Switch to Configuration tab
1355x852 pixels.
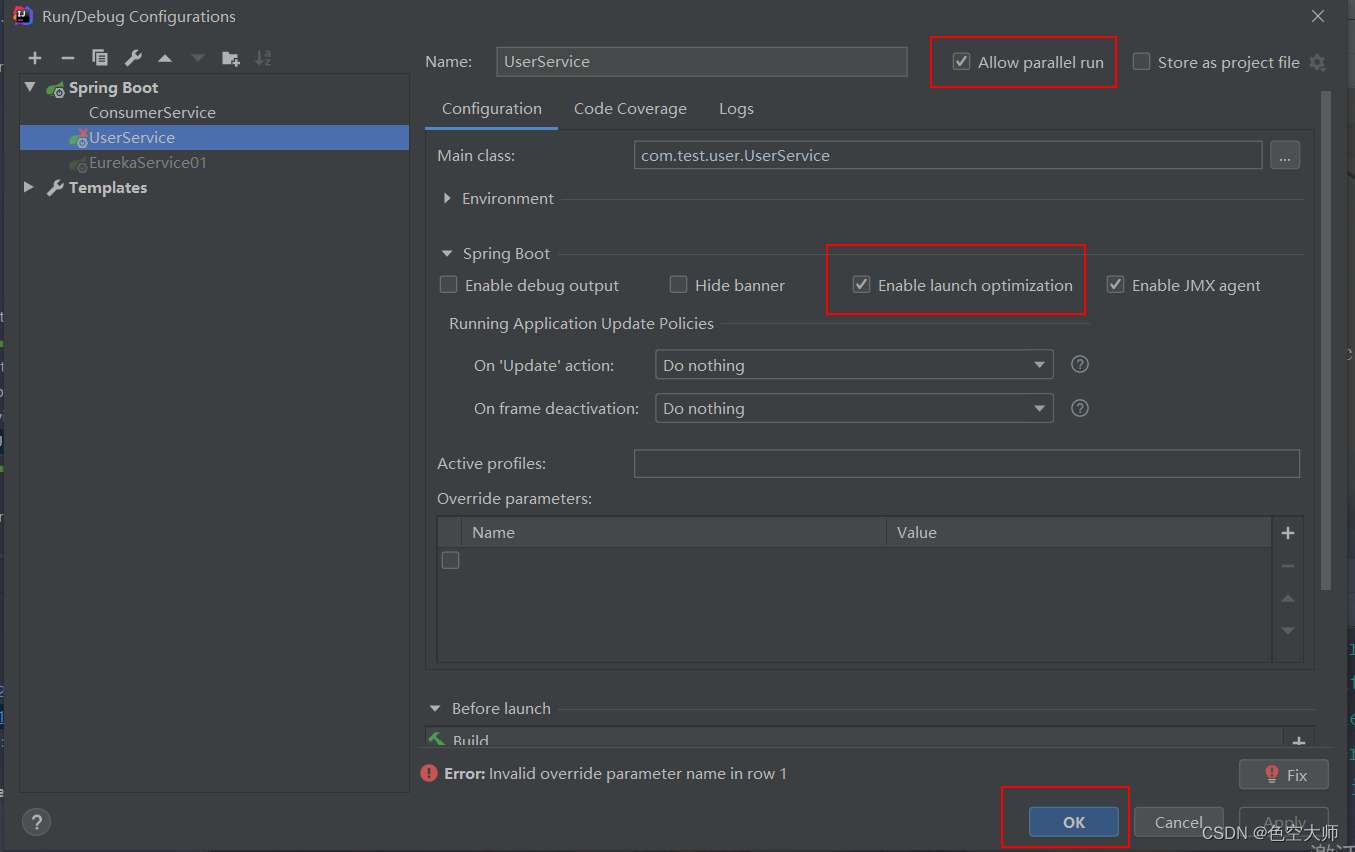(x=492, y=109)
